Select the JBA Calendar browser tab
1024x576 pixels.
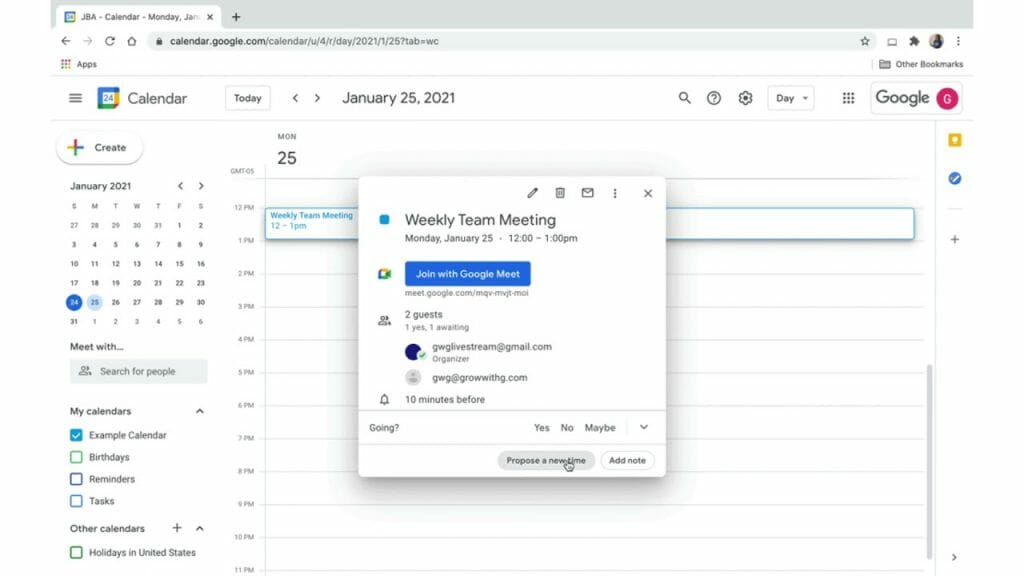coord(138,17)
